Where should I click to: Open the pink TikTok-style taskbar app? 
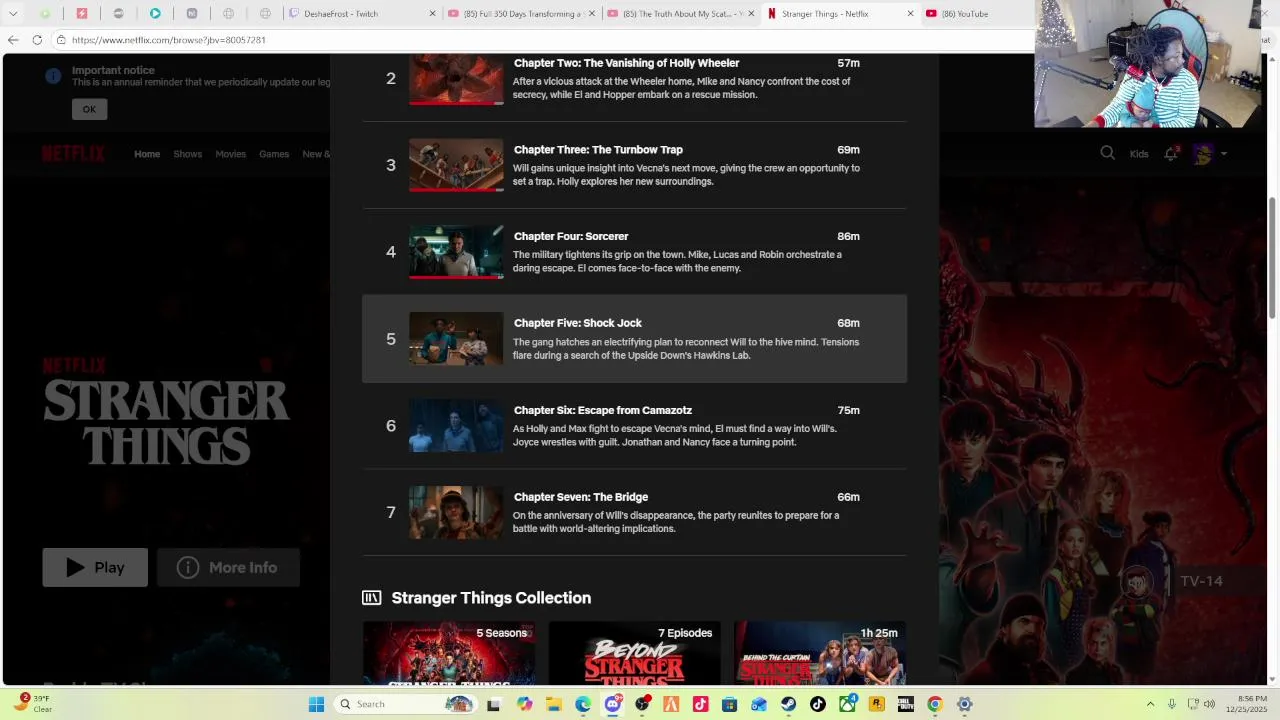point(700,704)
